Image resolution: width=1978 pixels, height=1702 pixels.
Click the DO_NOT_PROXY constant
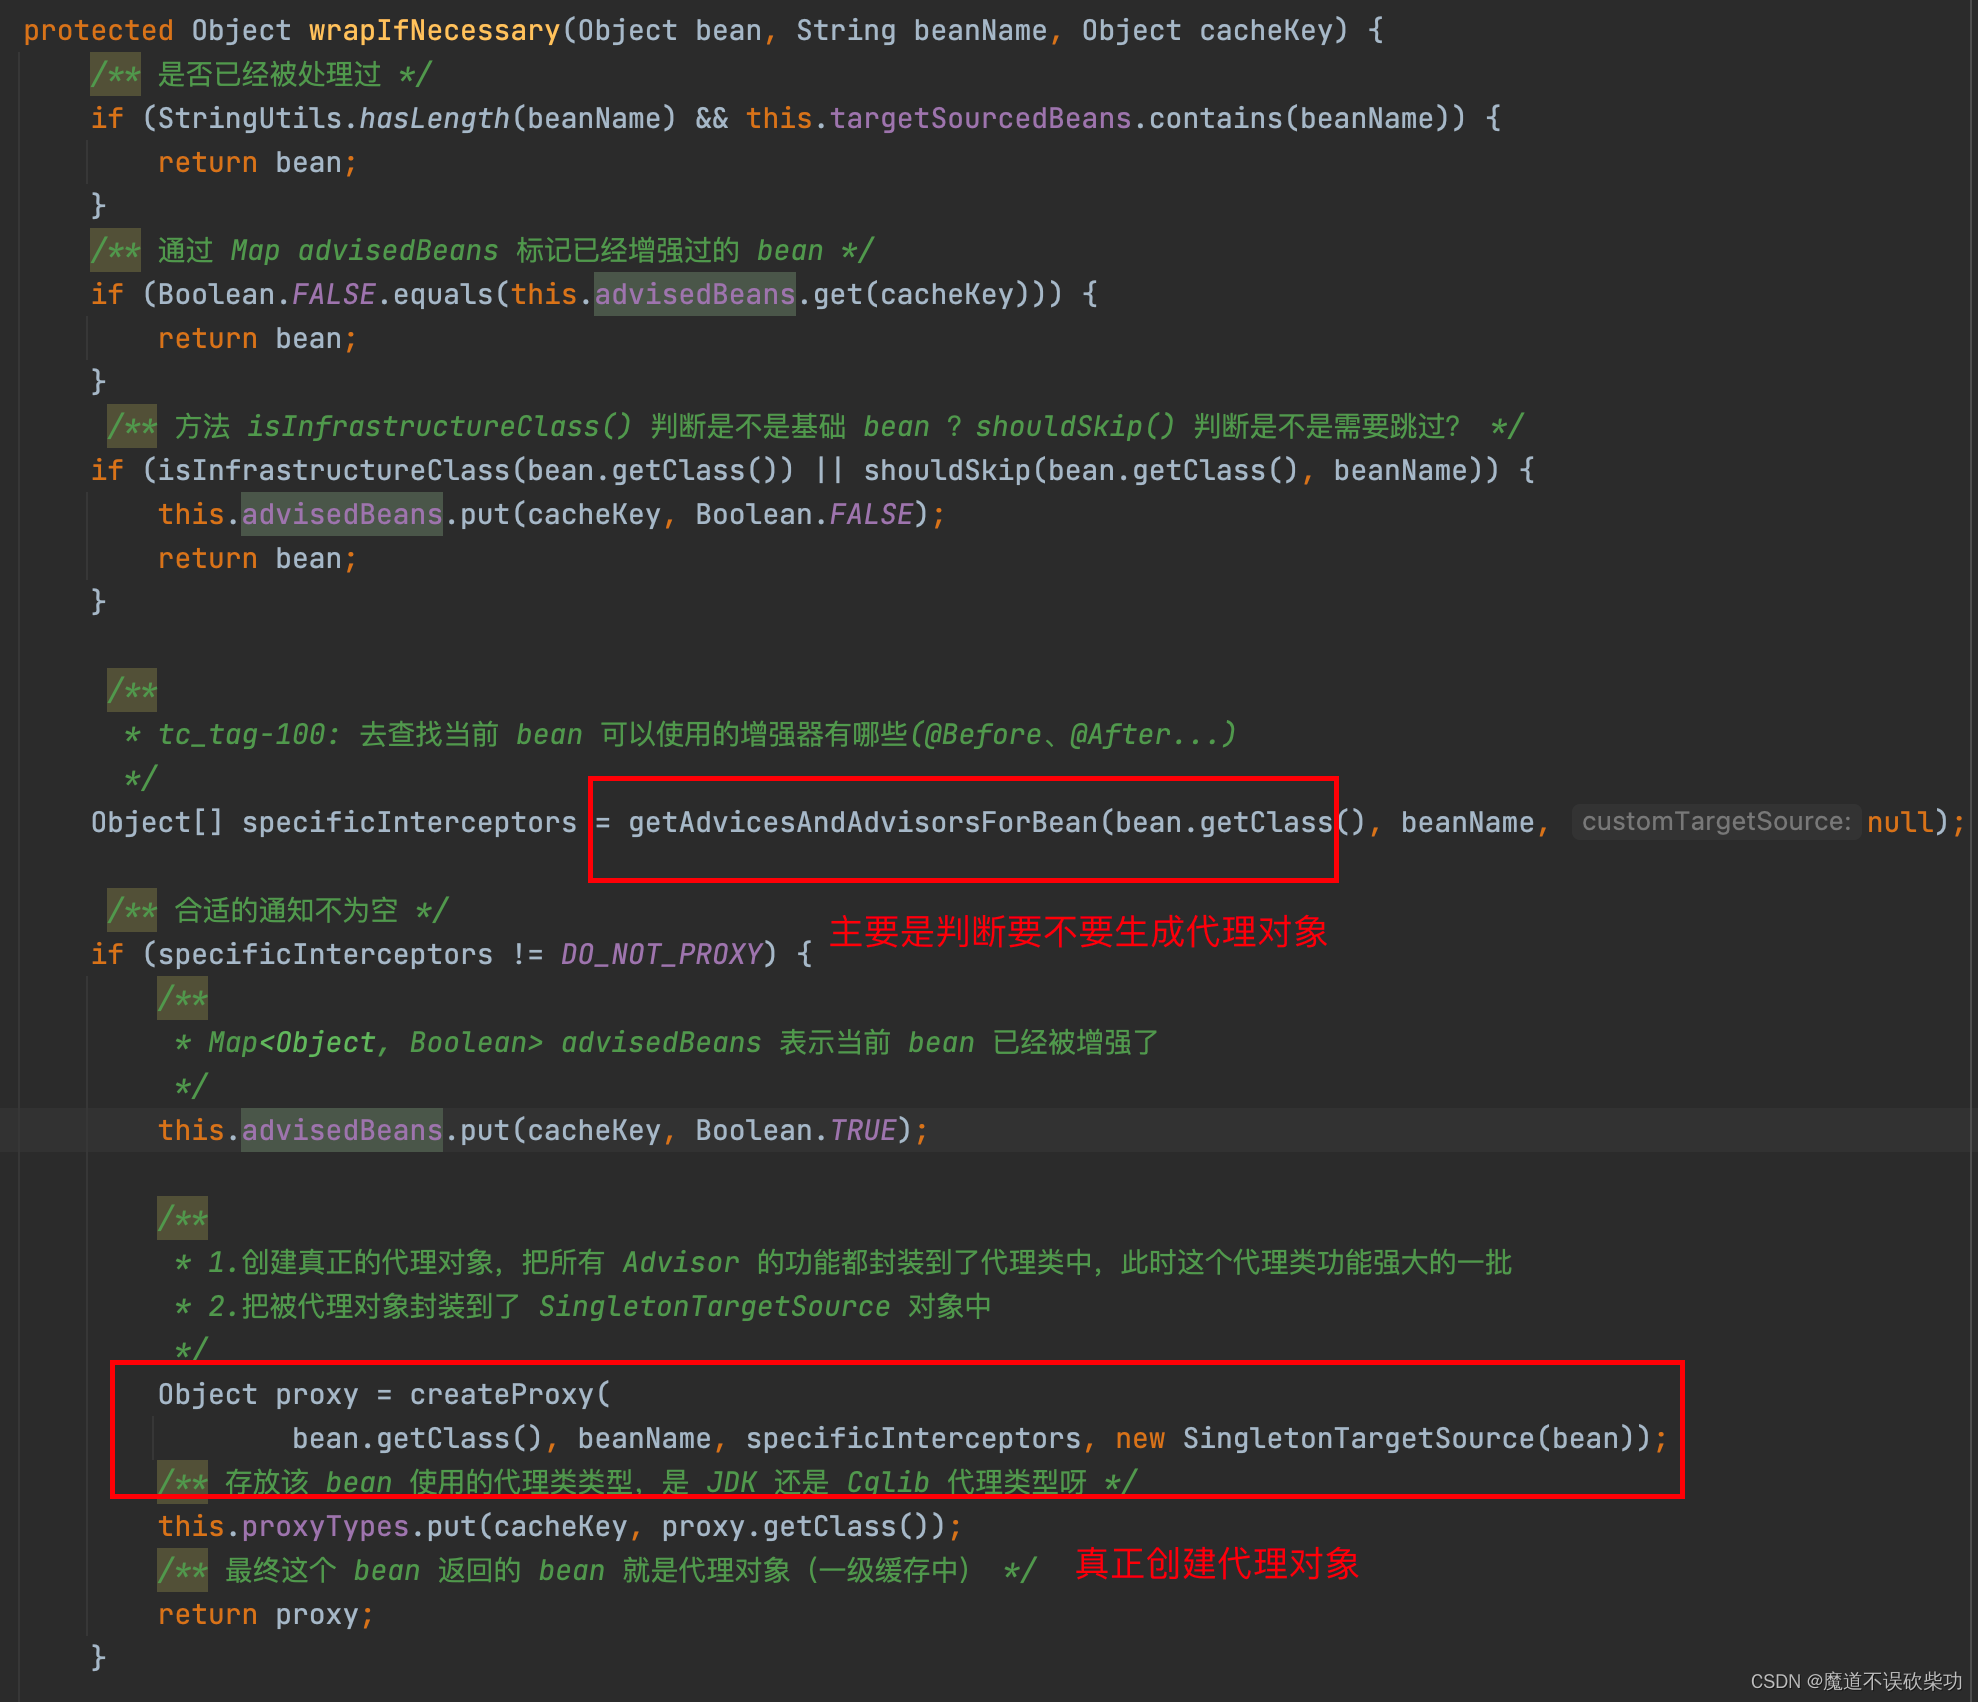pos(661,954)
